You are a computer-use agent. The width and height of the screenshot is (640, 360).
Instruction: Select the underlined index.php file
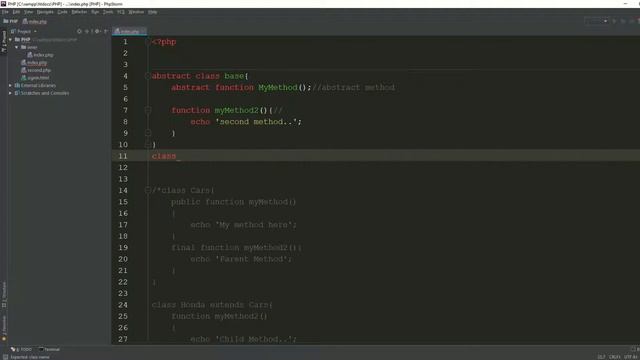pos(34,62)
